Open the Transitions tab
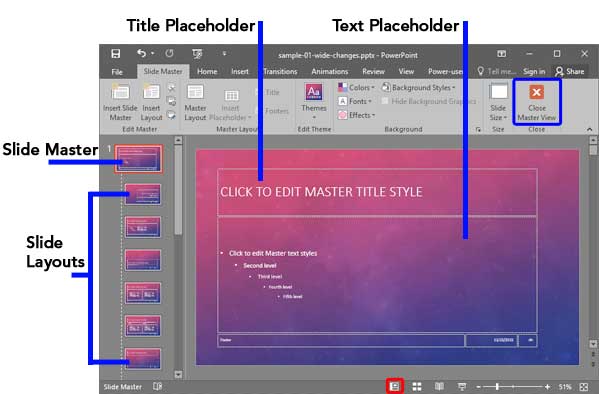599x394 pixels. pyautogui.click(x=280, y=71)
